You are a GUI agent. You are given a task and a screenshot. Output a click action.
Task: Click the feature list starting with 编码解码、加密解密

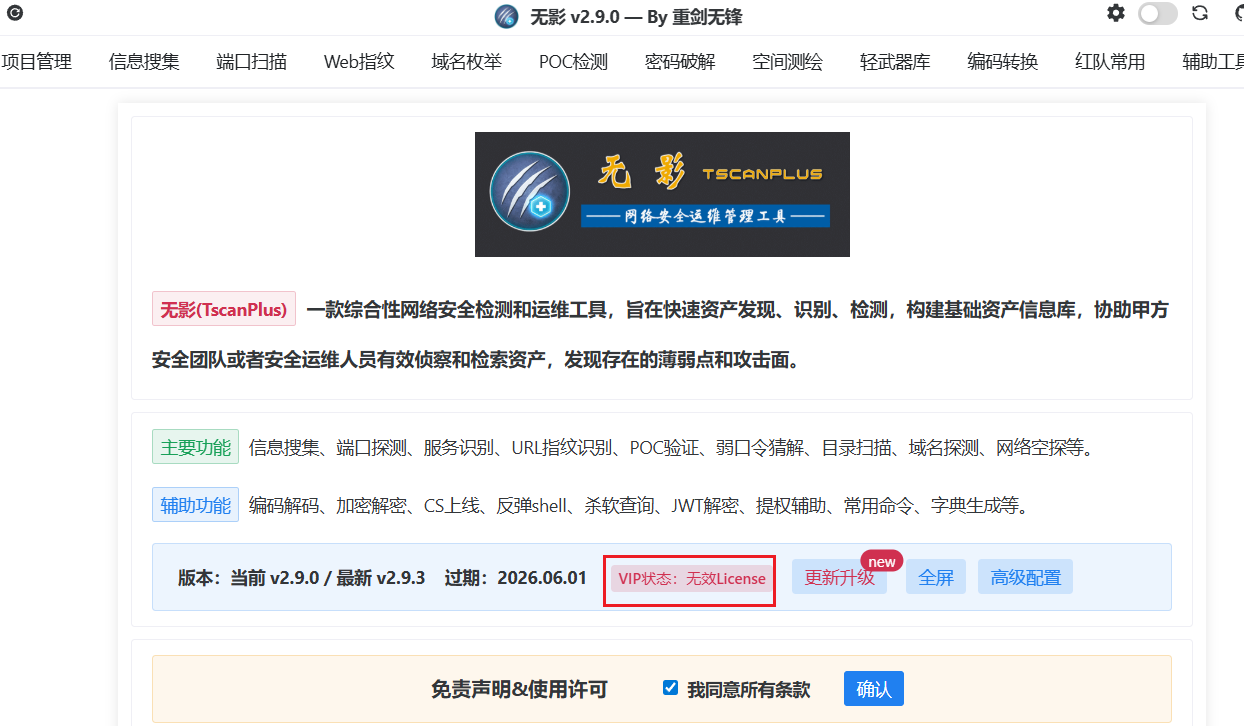639,505
